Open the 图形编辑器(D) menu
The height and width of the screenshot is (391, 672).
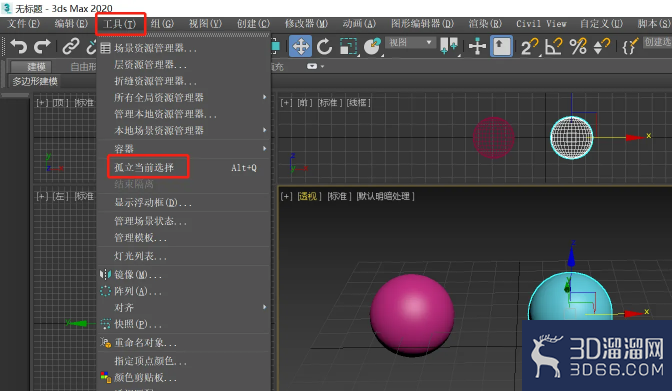(422, 24)
